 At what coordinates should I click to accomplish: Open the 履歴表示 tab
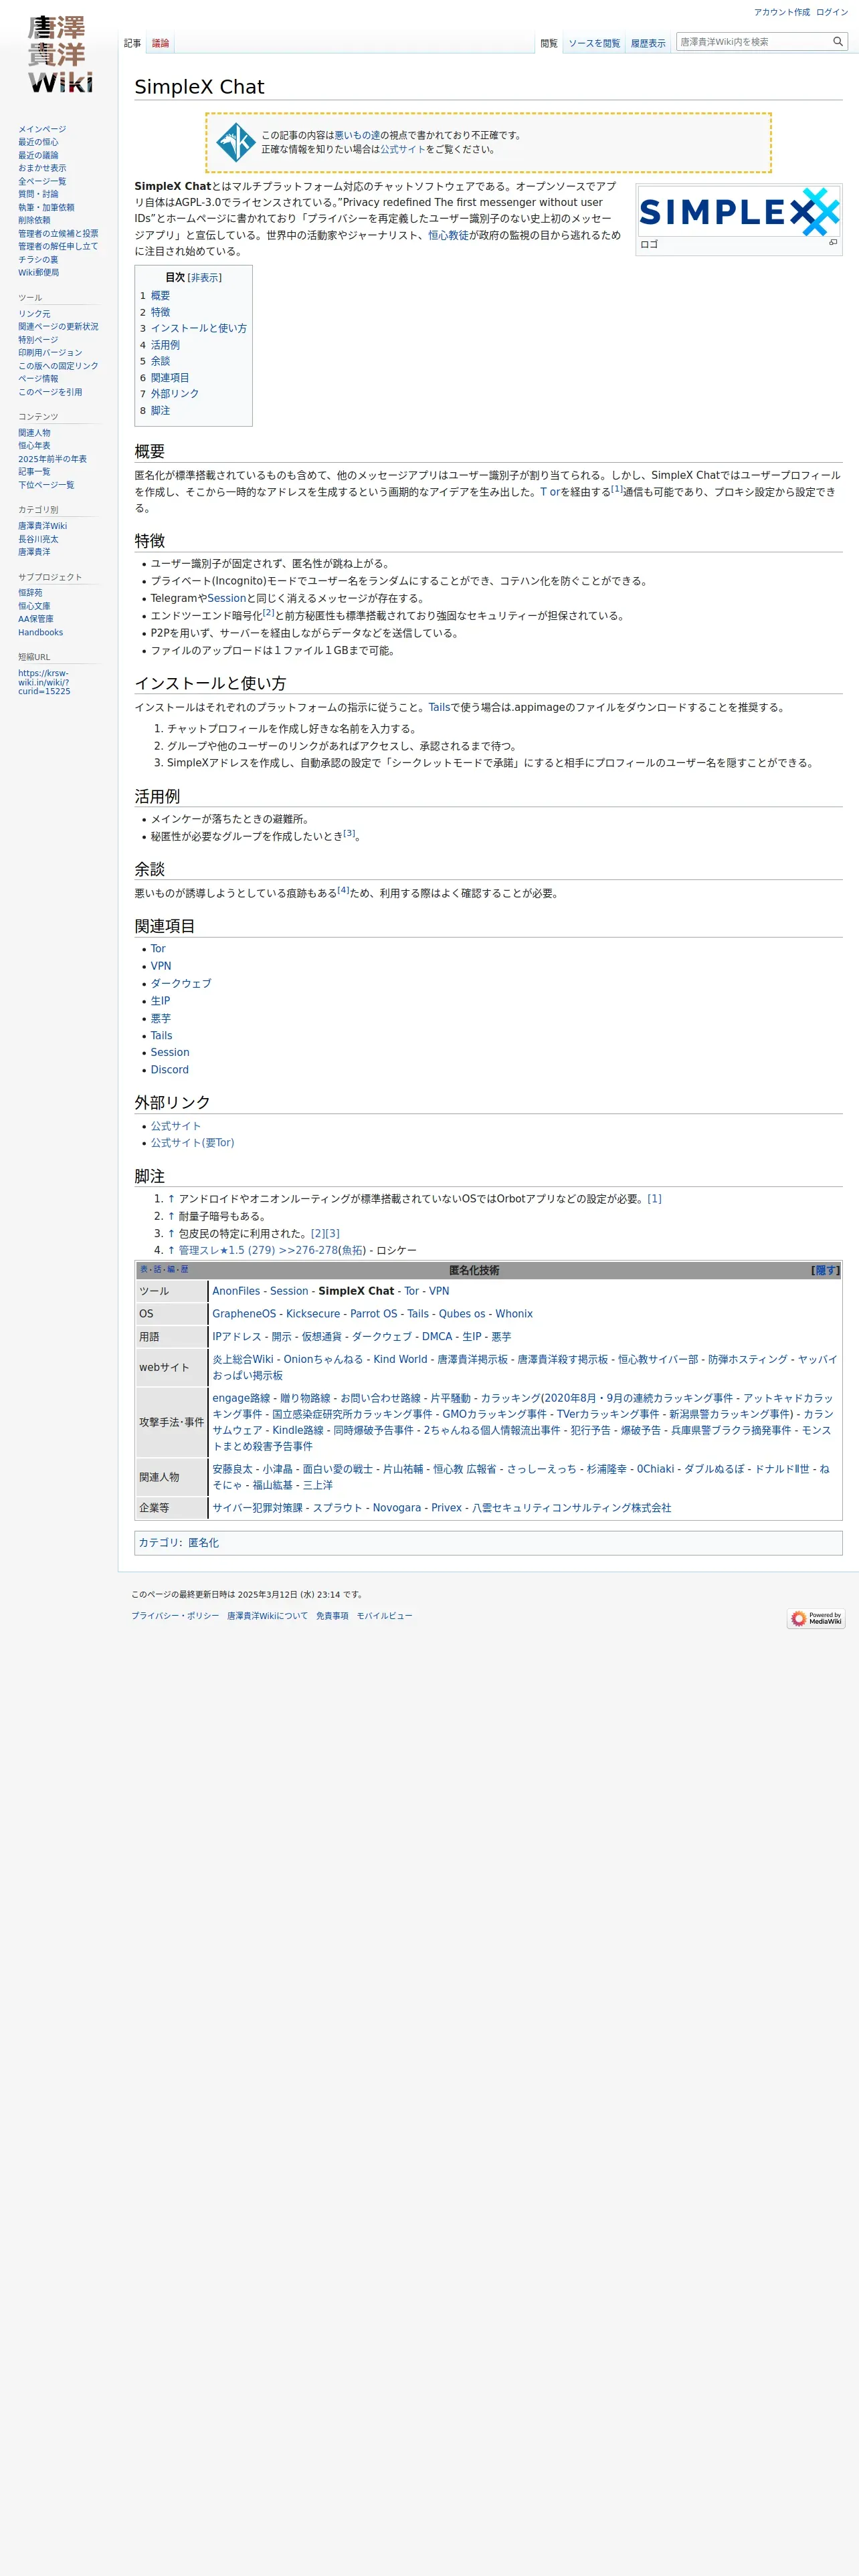pyautogui.click(x=648, y=44)
